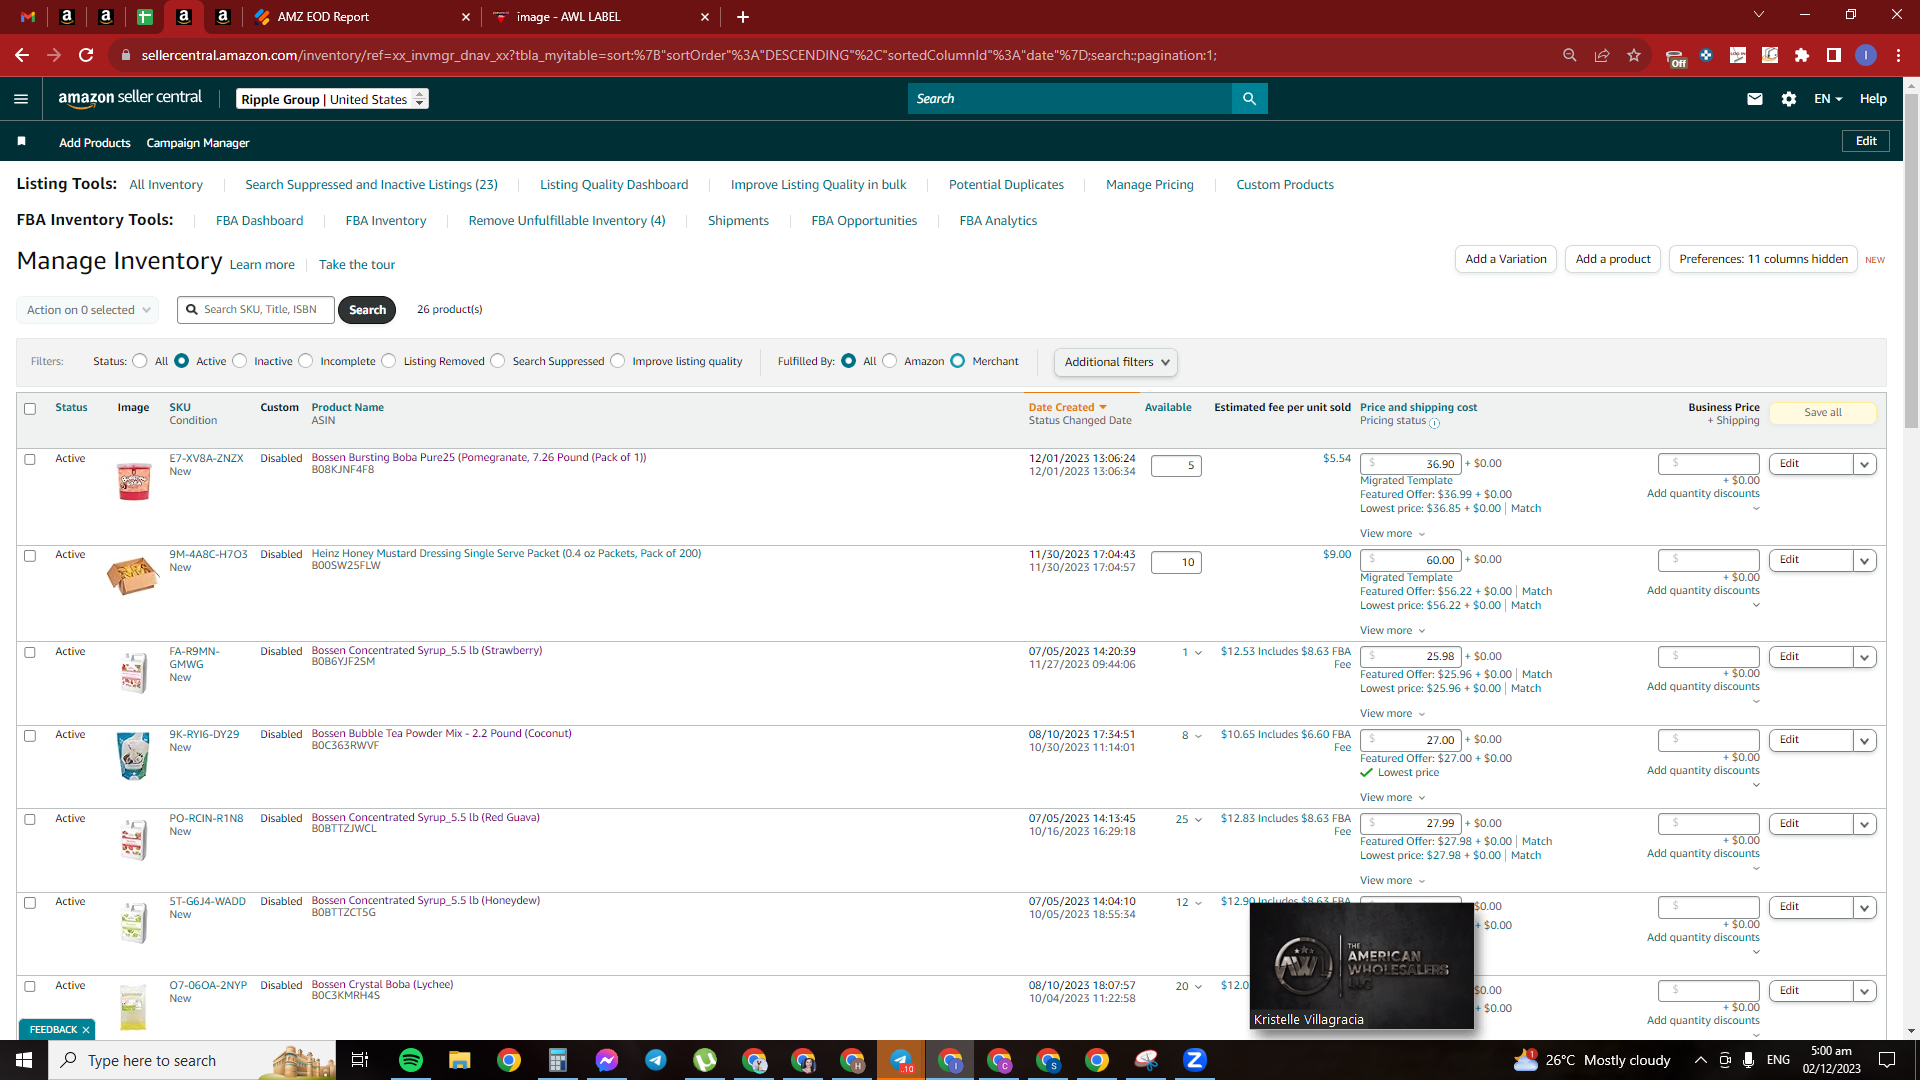Open the Ripple Group marketplace selector
The image size is (1920, 1080).
click(332, 99)
